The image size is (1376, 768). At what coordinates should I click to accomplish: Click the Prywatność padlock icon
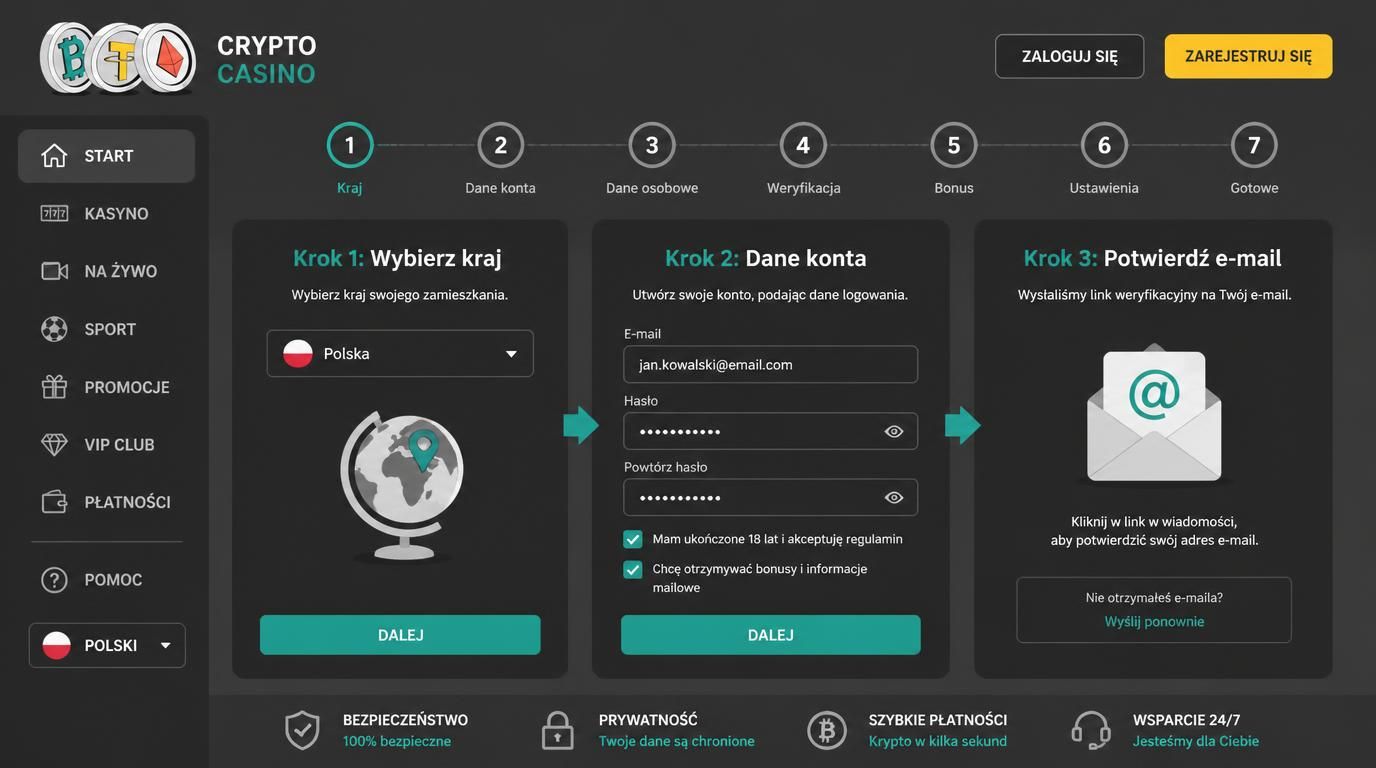click(x=557, y=730)
